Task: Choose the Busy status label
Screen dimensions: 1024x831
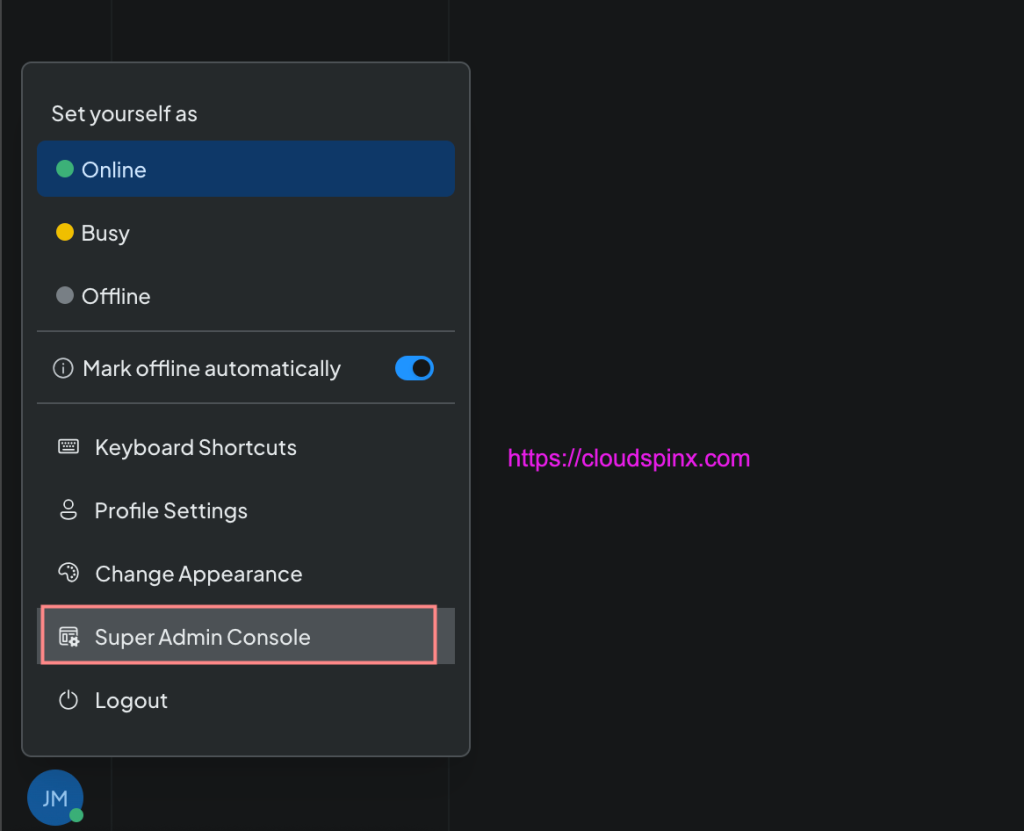Action: click(x=105, y=233)
